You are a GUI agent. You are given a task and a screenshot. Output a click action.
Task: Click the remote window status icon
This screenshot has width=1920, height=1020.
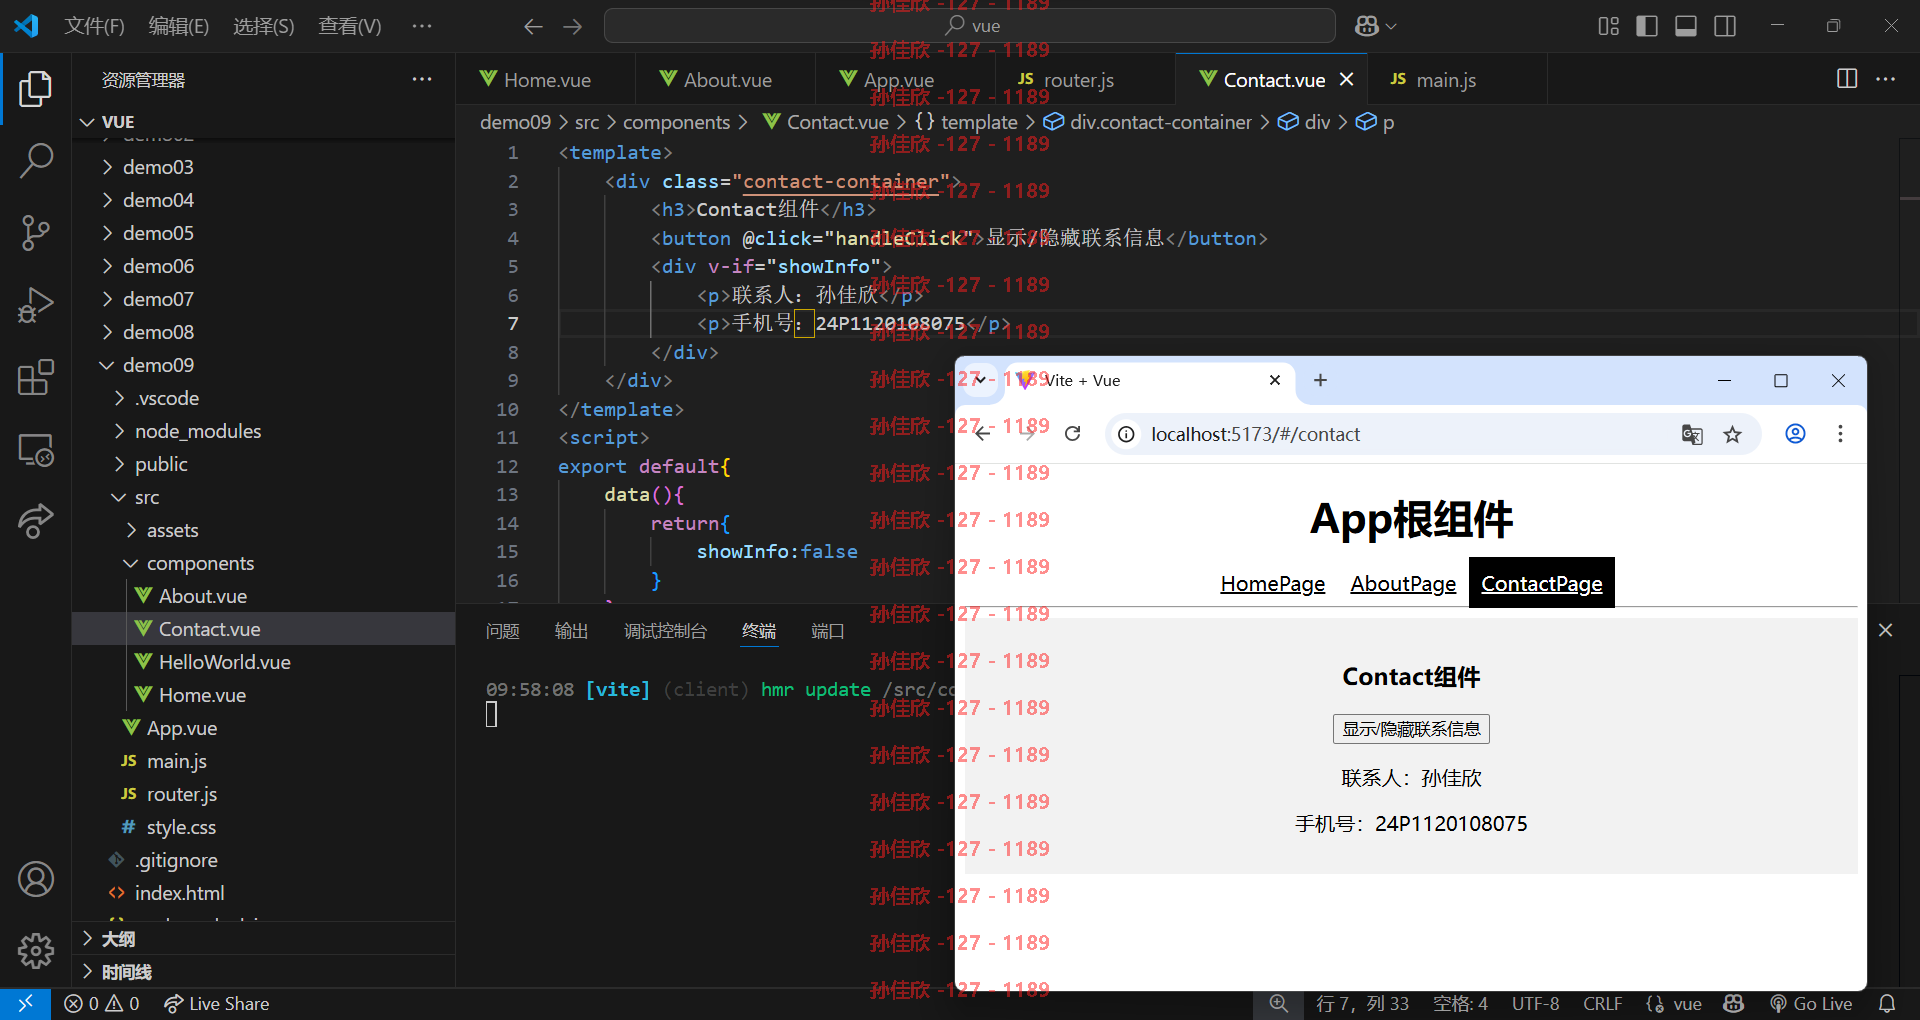(25, 1003)
